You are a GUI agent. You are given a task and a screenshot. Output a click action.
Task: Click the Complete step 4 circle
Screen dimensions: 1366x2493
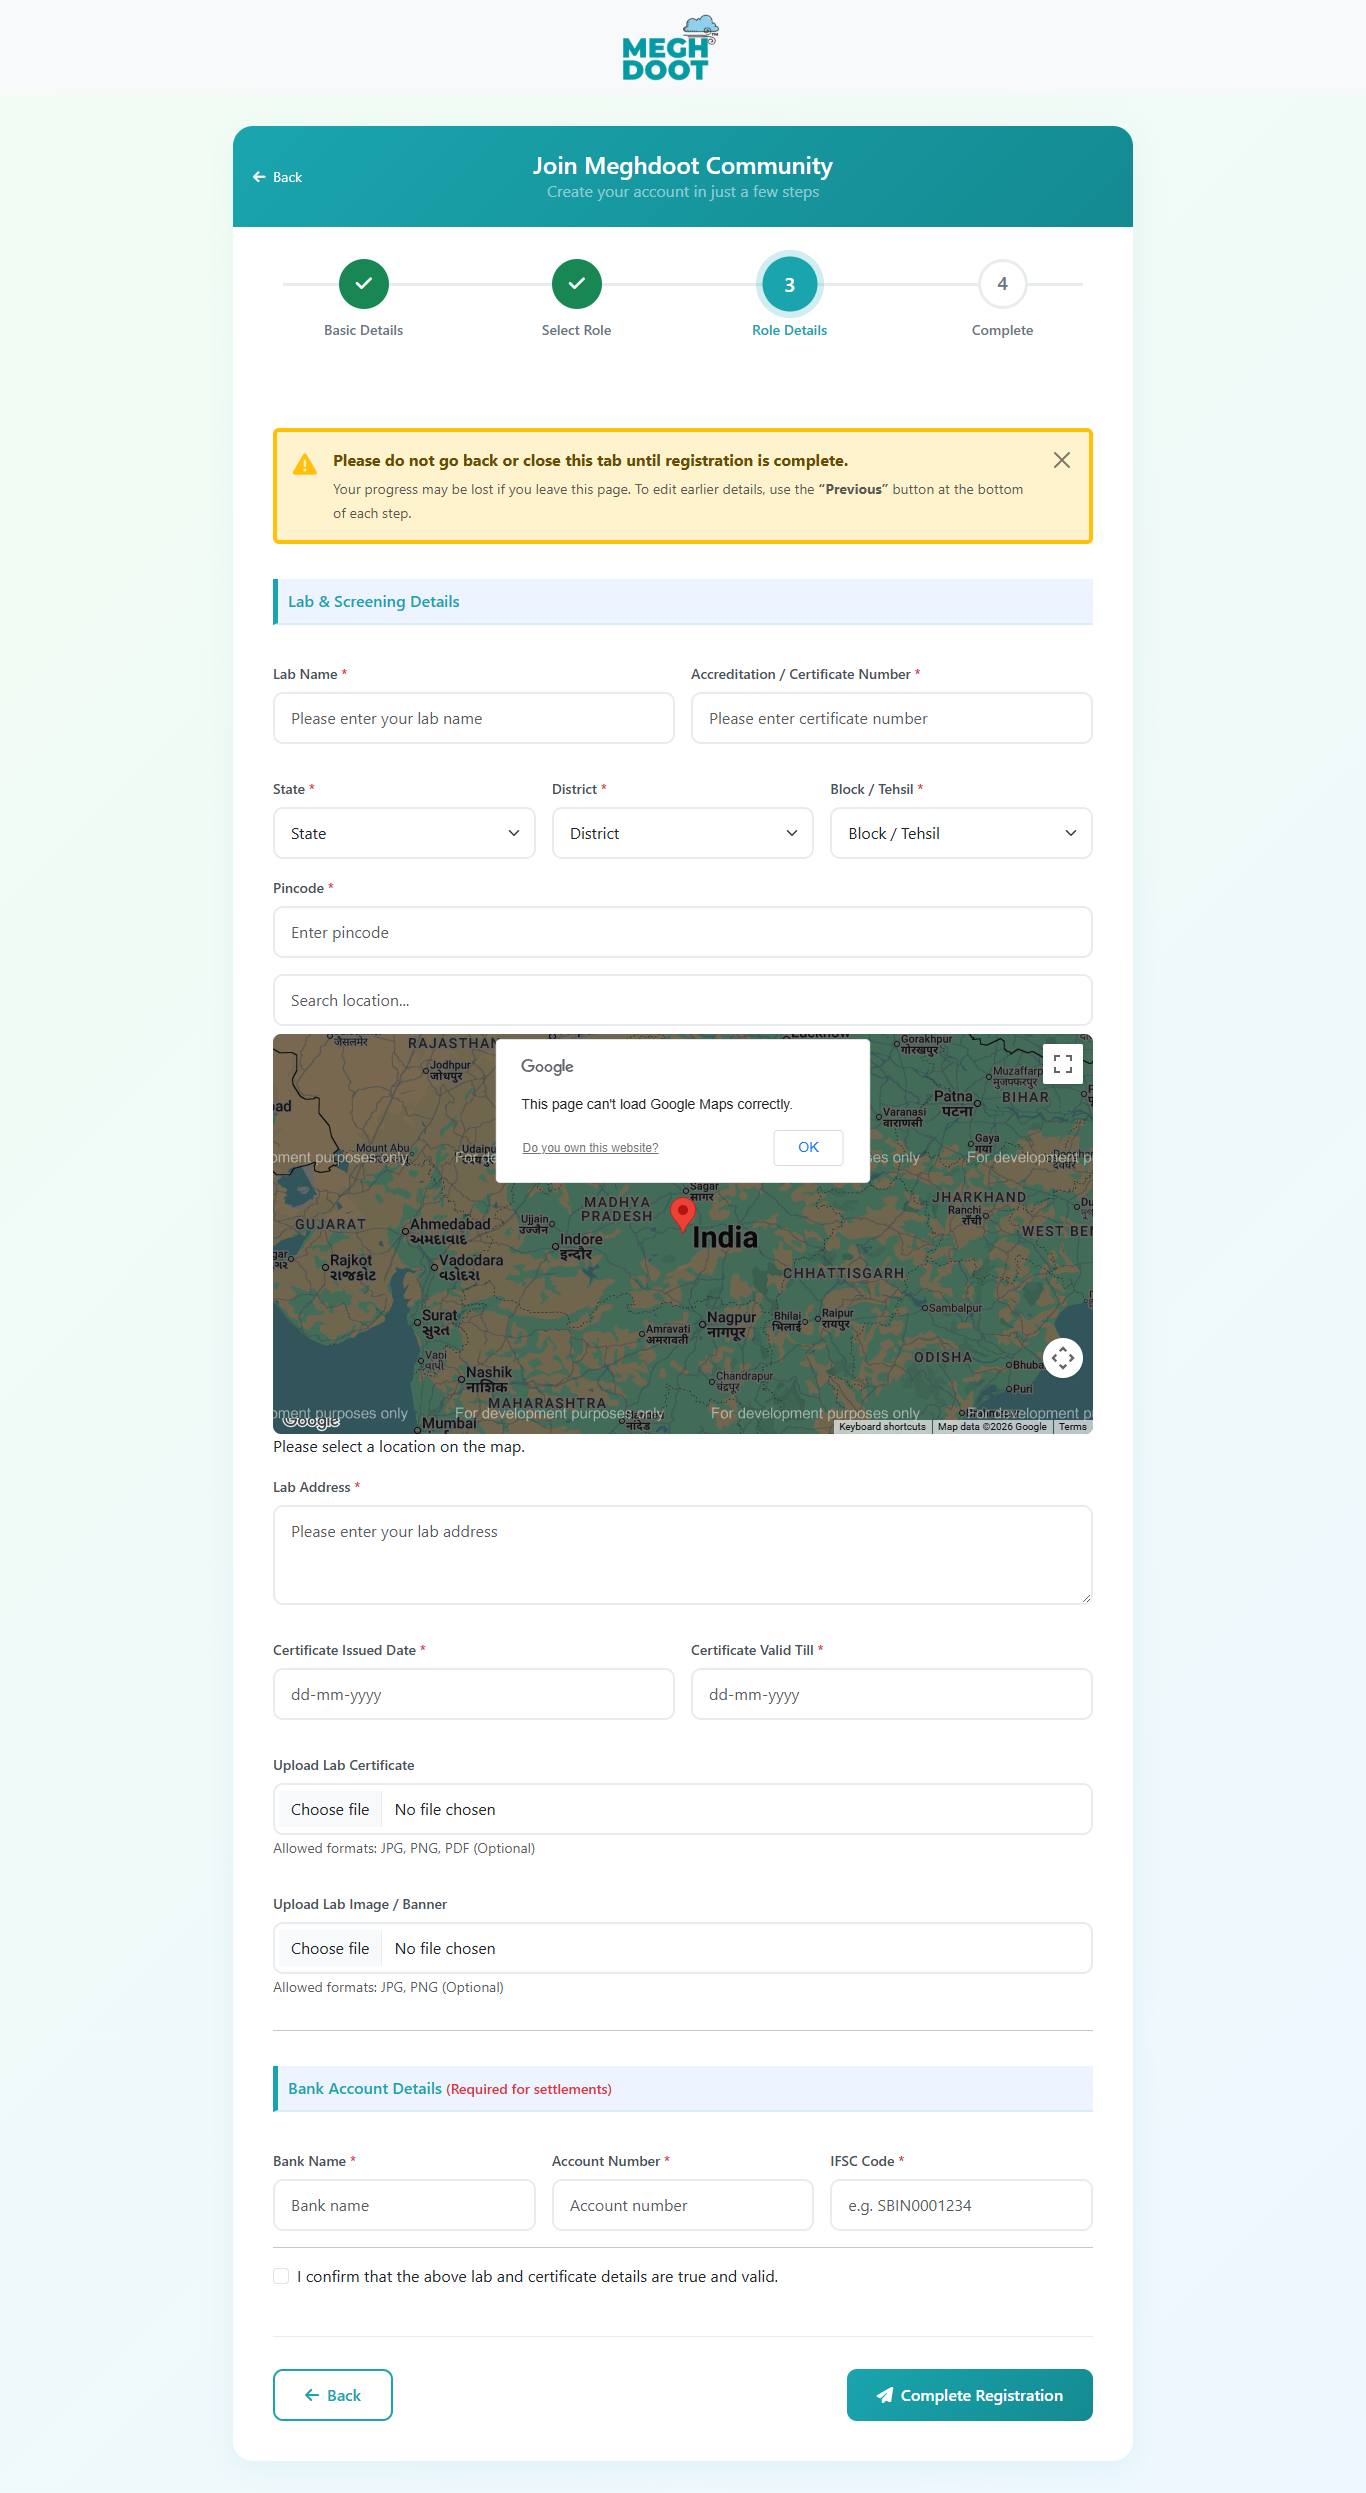(x=1003, y=284)
